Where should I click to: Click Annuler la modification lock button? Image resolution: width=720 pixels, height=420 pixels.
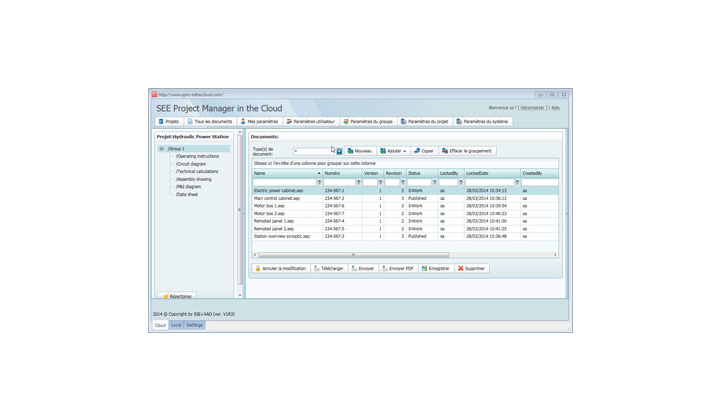pyautogui.click(x=280, y=268)
